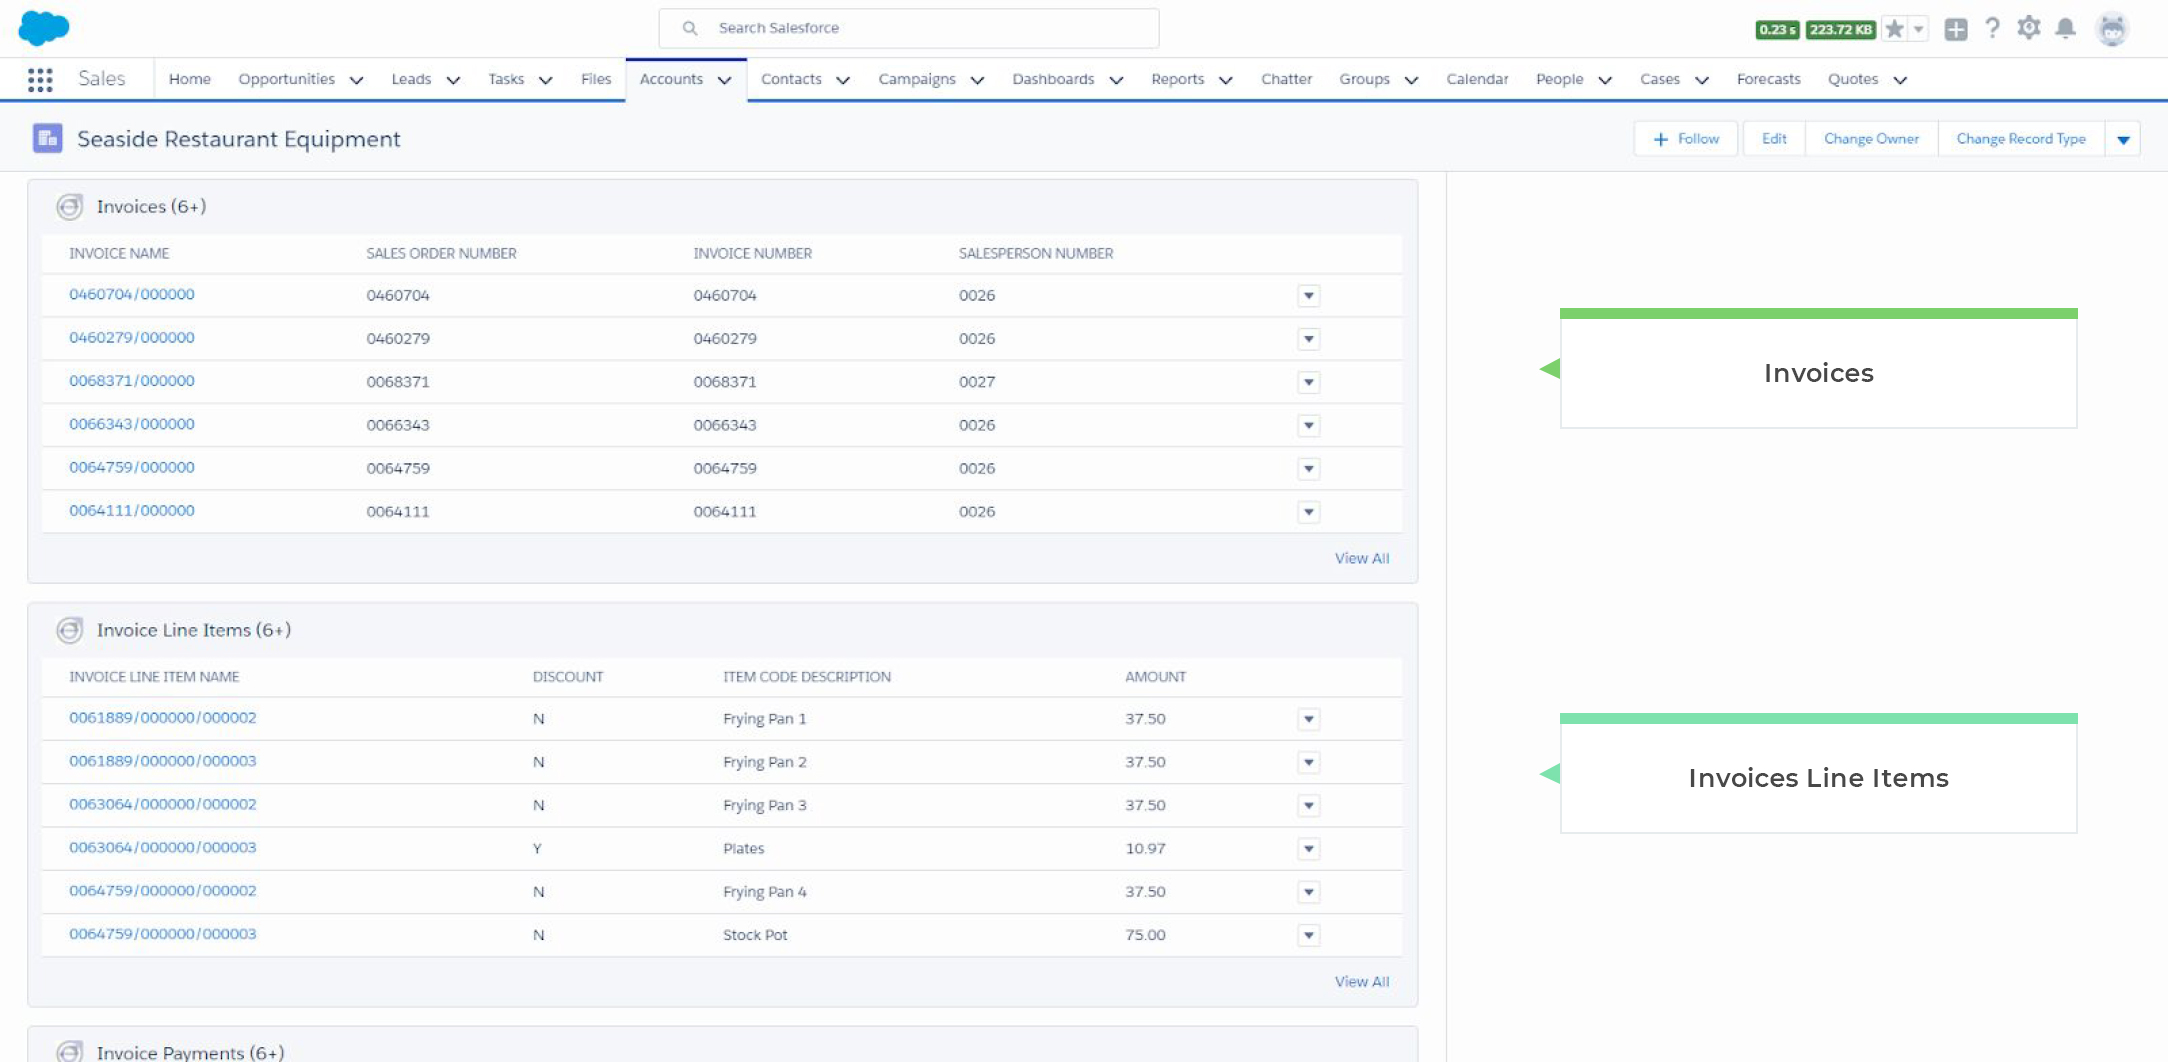The width and height of the screenshot is (2170, 1062).
Task: Click the Invoices related list icon
Action: [70, 207]
